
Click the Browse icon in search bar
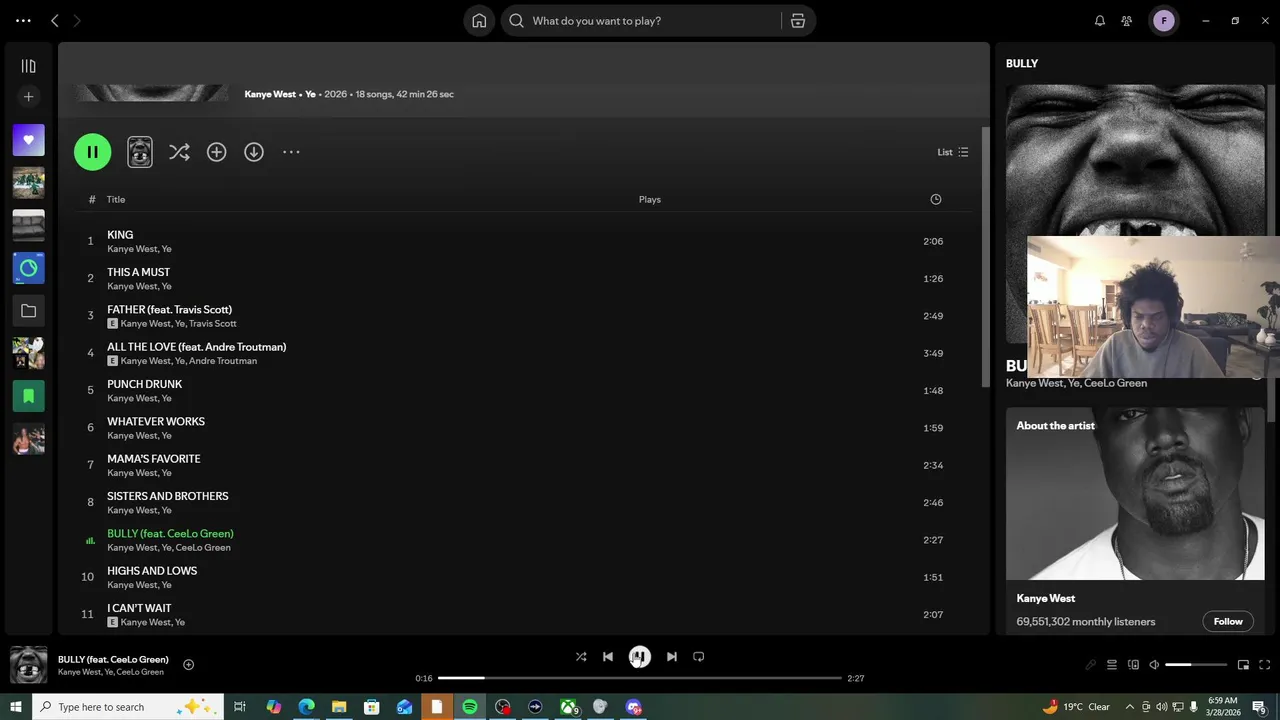(798, 21)
